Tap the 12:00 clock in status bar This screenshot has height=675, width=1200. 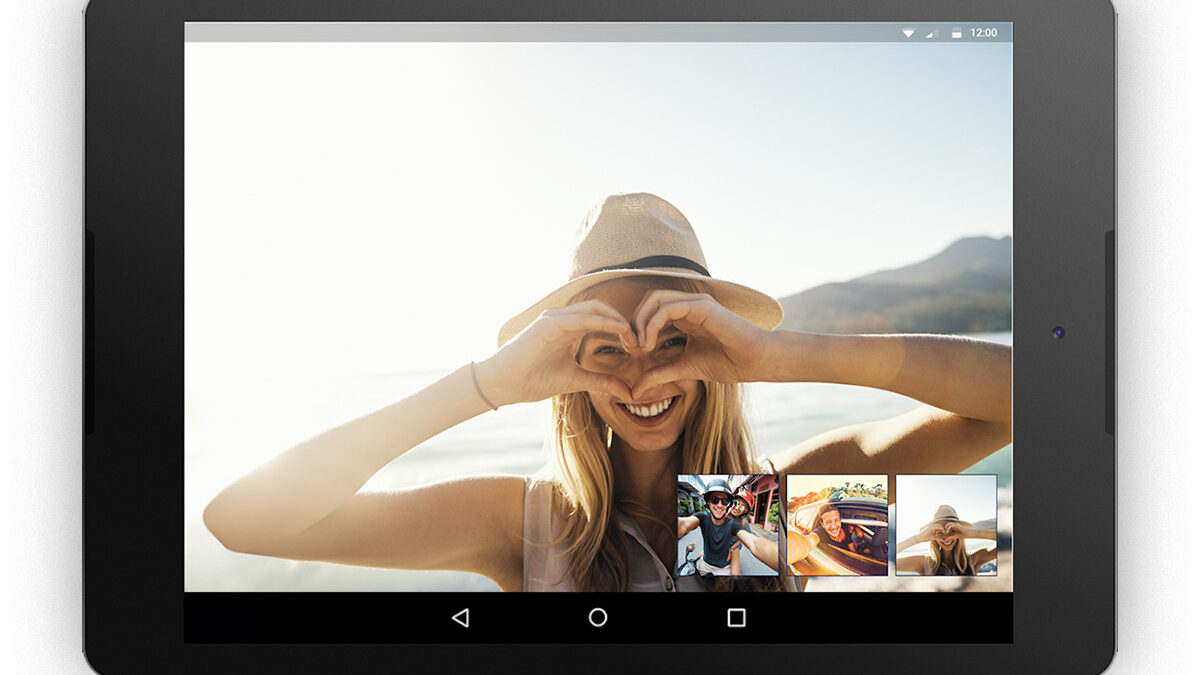(x=984, y=33)
